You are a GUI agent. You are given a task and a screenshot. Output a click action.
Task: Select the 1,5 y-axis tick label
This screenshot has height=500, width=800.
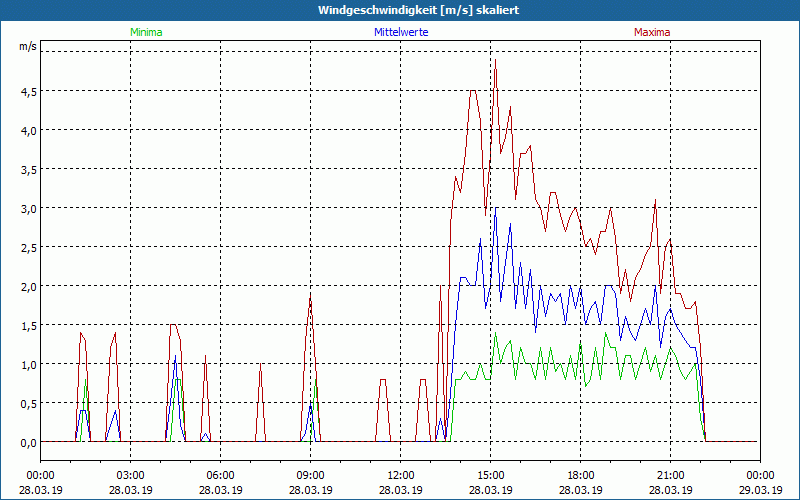(29, 325)
